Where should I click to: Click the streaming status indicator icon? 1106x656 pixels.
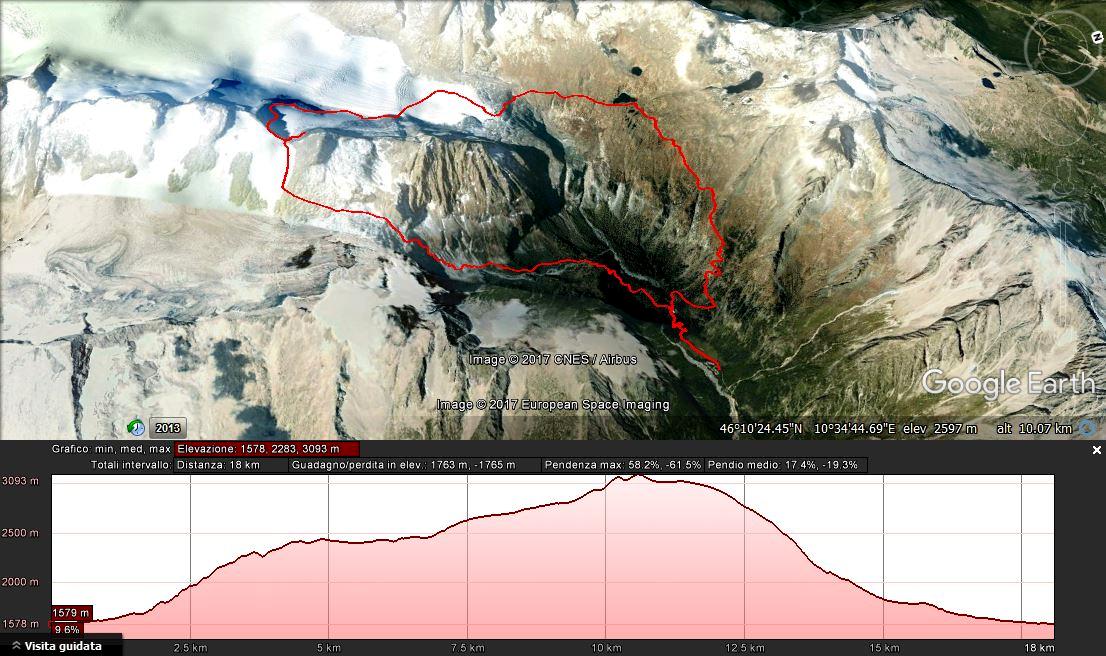(x=1088, y=428)
